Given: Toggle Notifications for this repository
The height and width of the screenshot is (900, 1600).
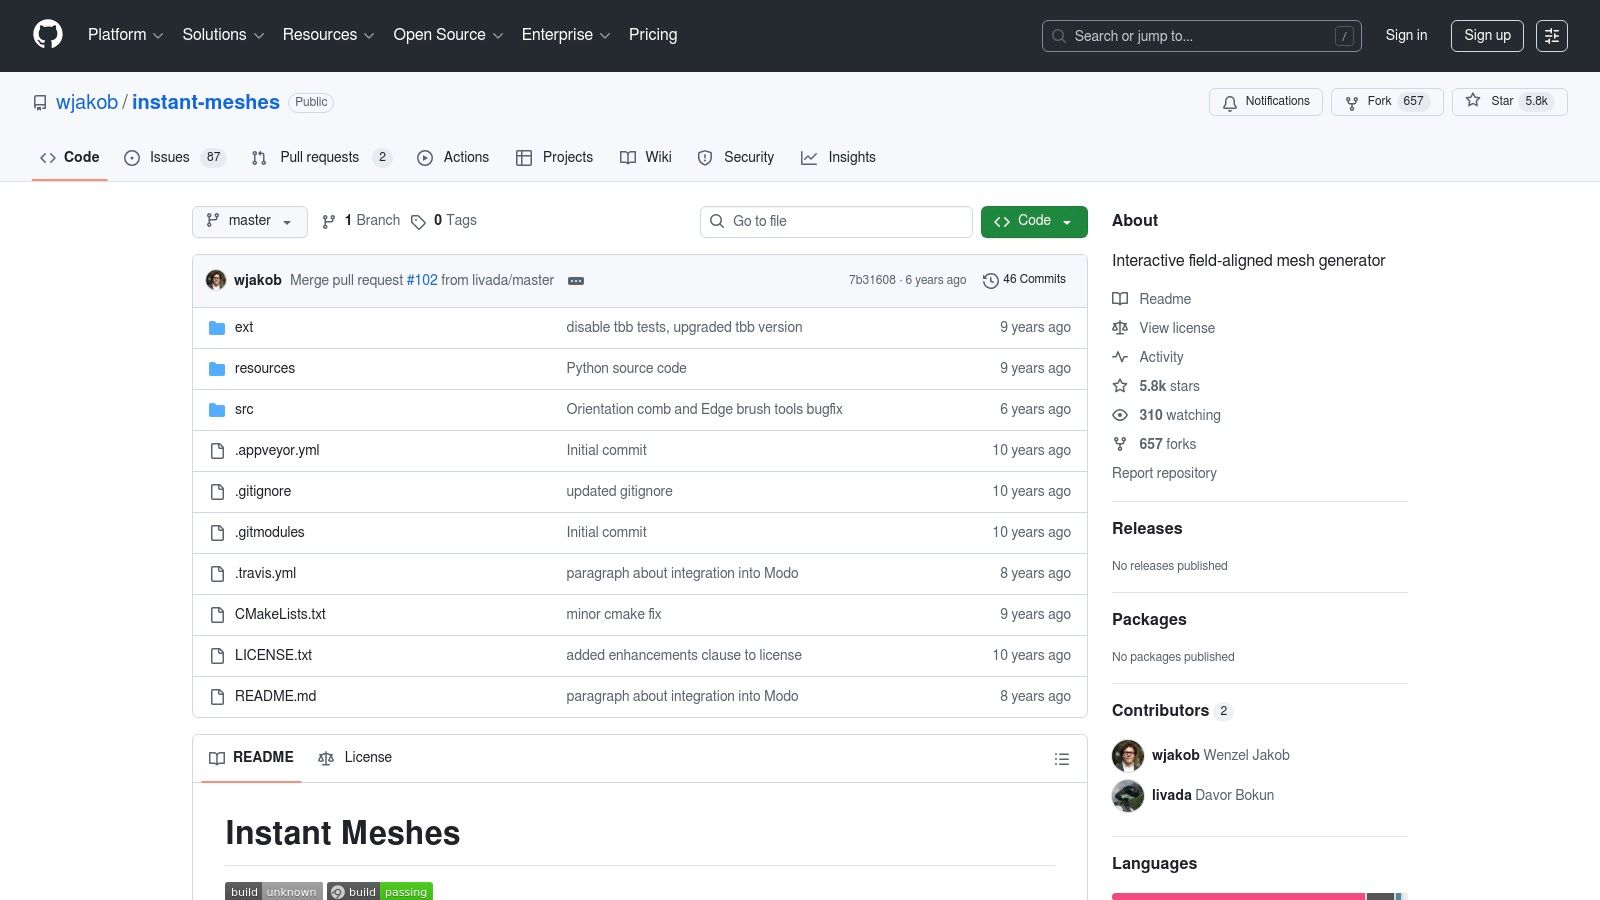Looking at the screenshot, I should point(1266,102).
